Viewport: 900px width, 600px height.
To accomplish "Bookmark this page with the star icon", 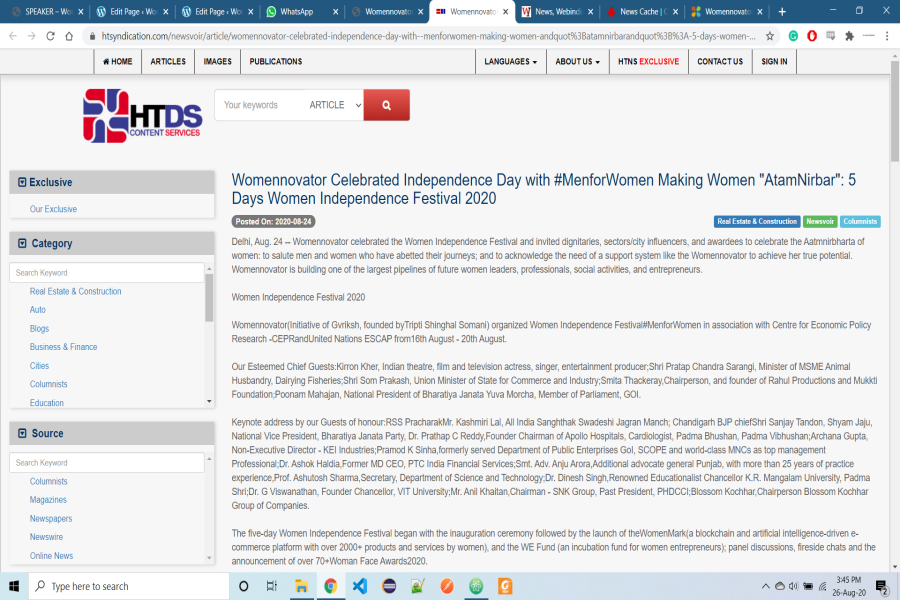I will (770, 36).
